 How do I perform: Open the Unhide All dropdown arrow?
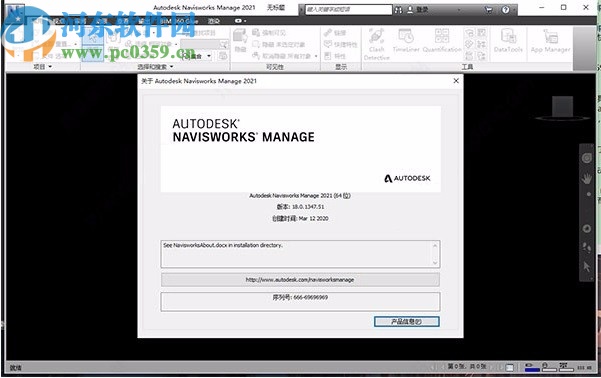(316, 56)
